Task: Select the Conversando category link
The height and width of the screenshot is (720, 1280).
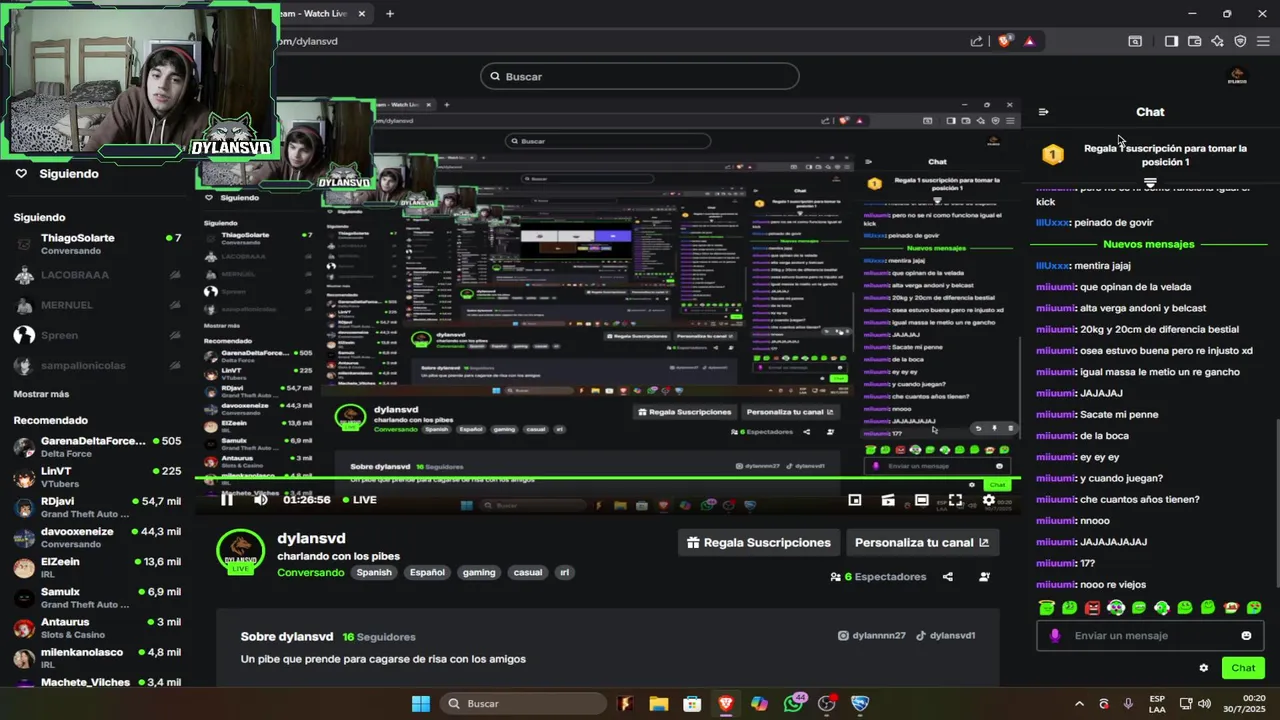Action: pyautogui.click(x=311, y=573)
